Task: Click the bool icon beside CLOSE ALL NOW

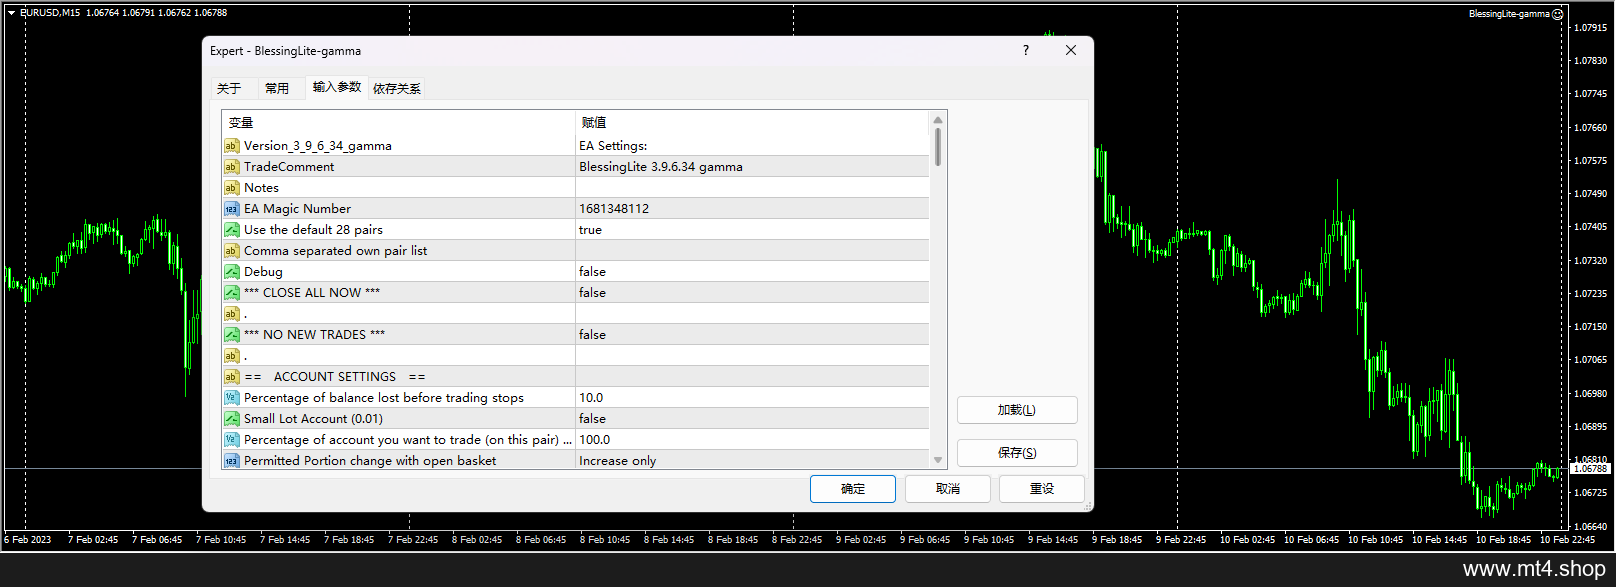Action: 231,293
